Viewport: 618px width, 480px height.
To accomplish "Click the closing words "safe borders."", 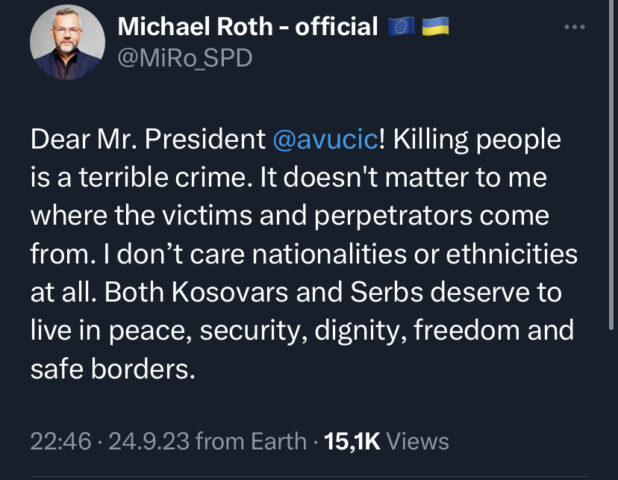I will pyautogui.click(x=126, y=369).
